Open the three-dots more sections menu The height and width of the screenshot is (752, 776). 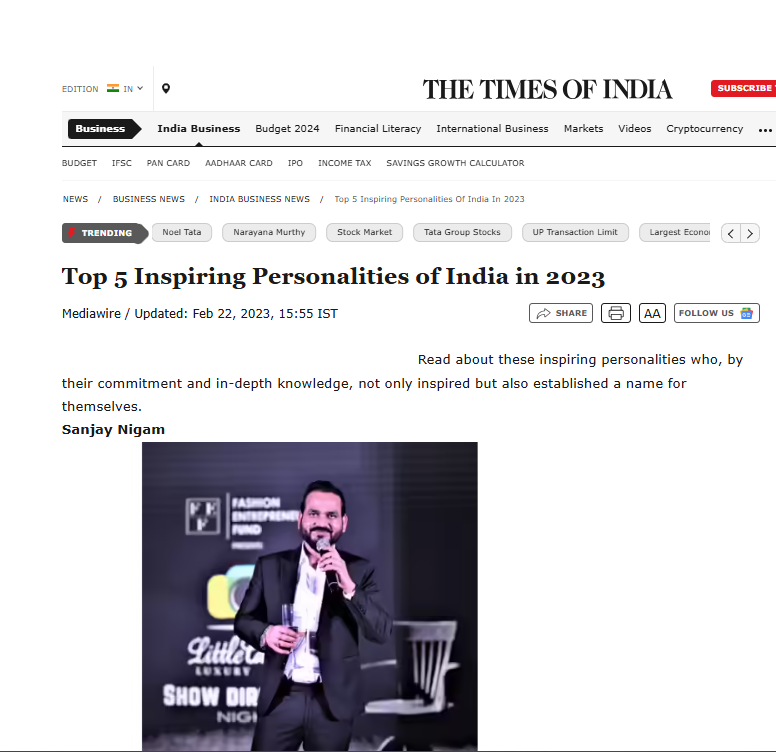pos(765,130)
